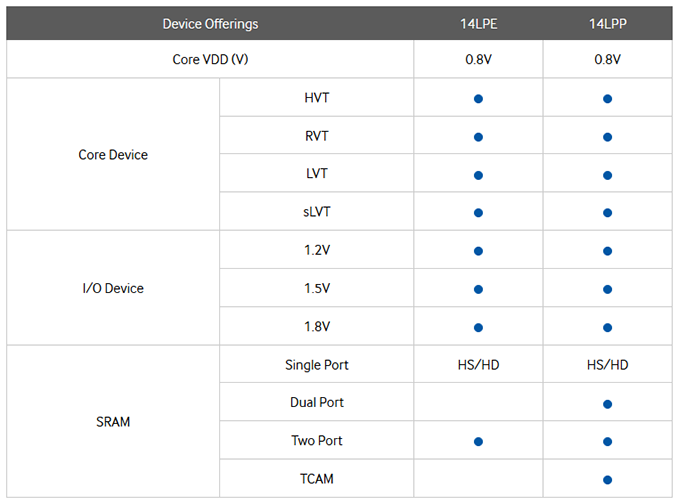This screenshot has height=504, width=678.
Task: Select the HS/HD value under 14LPE
Action: tap(478, 365)
